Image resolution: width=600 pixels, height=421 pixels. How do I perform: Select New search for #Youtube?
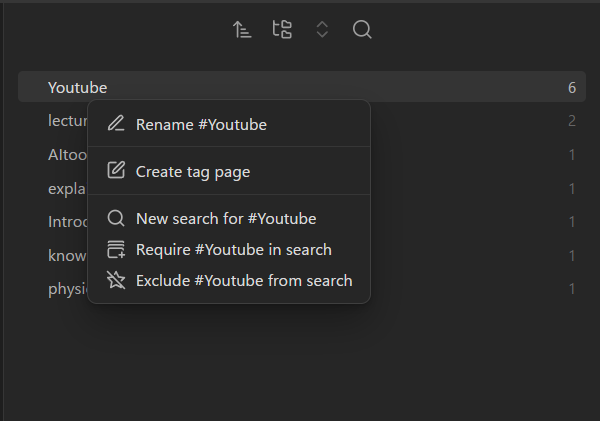[229, 219]
